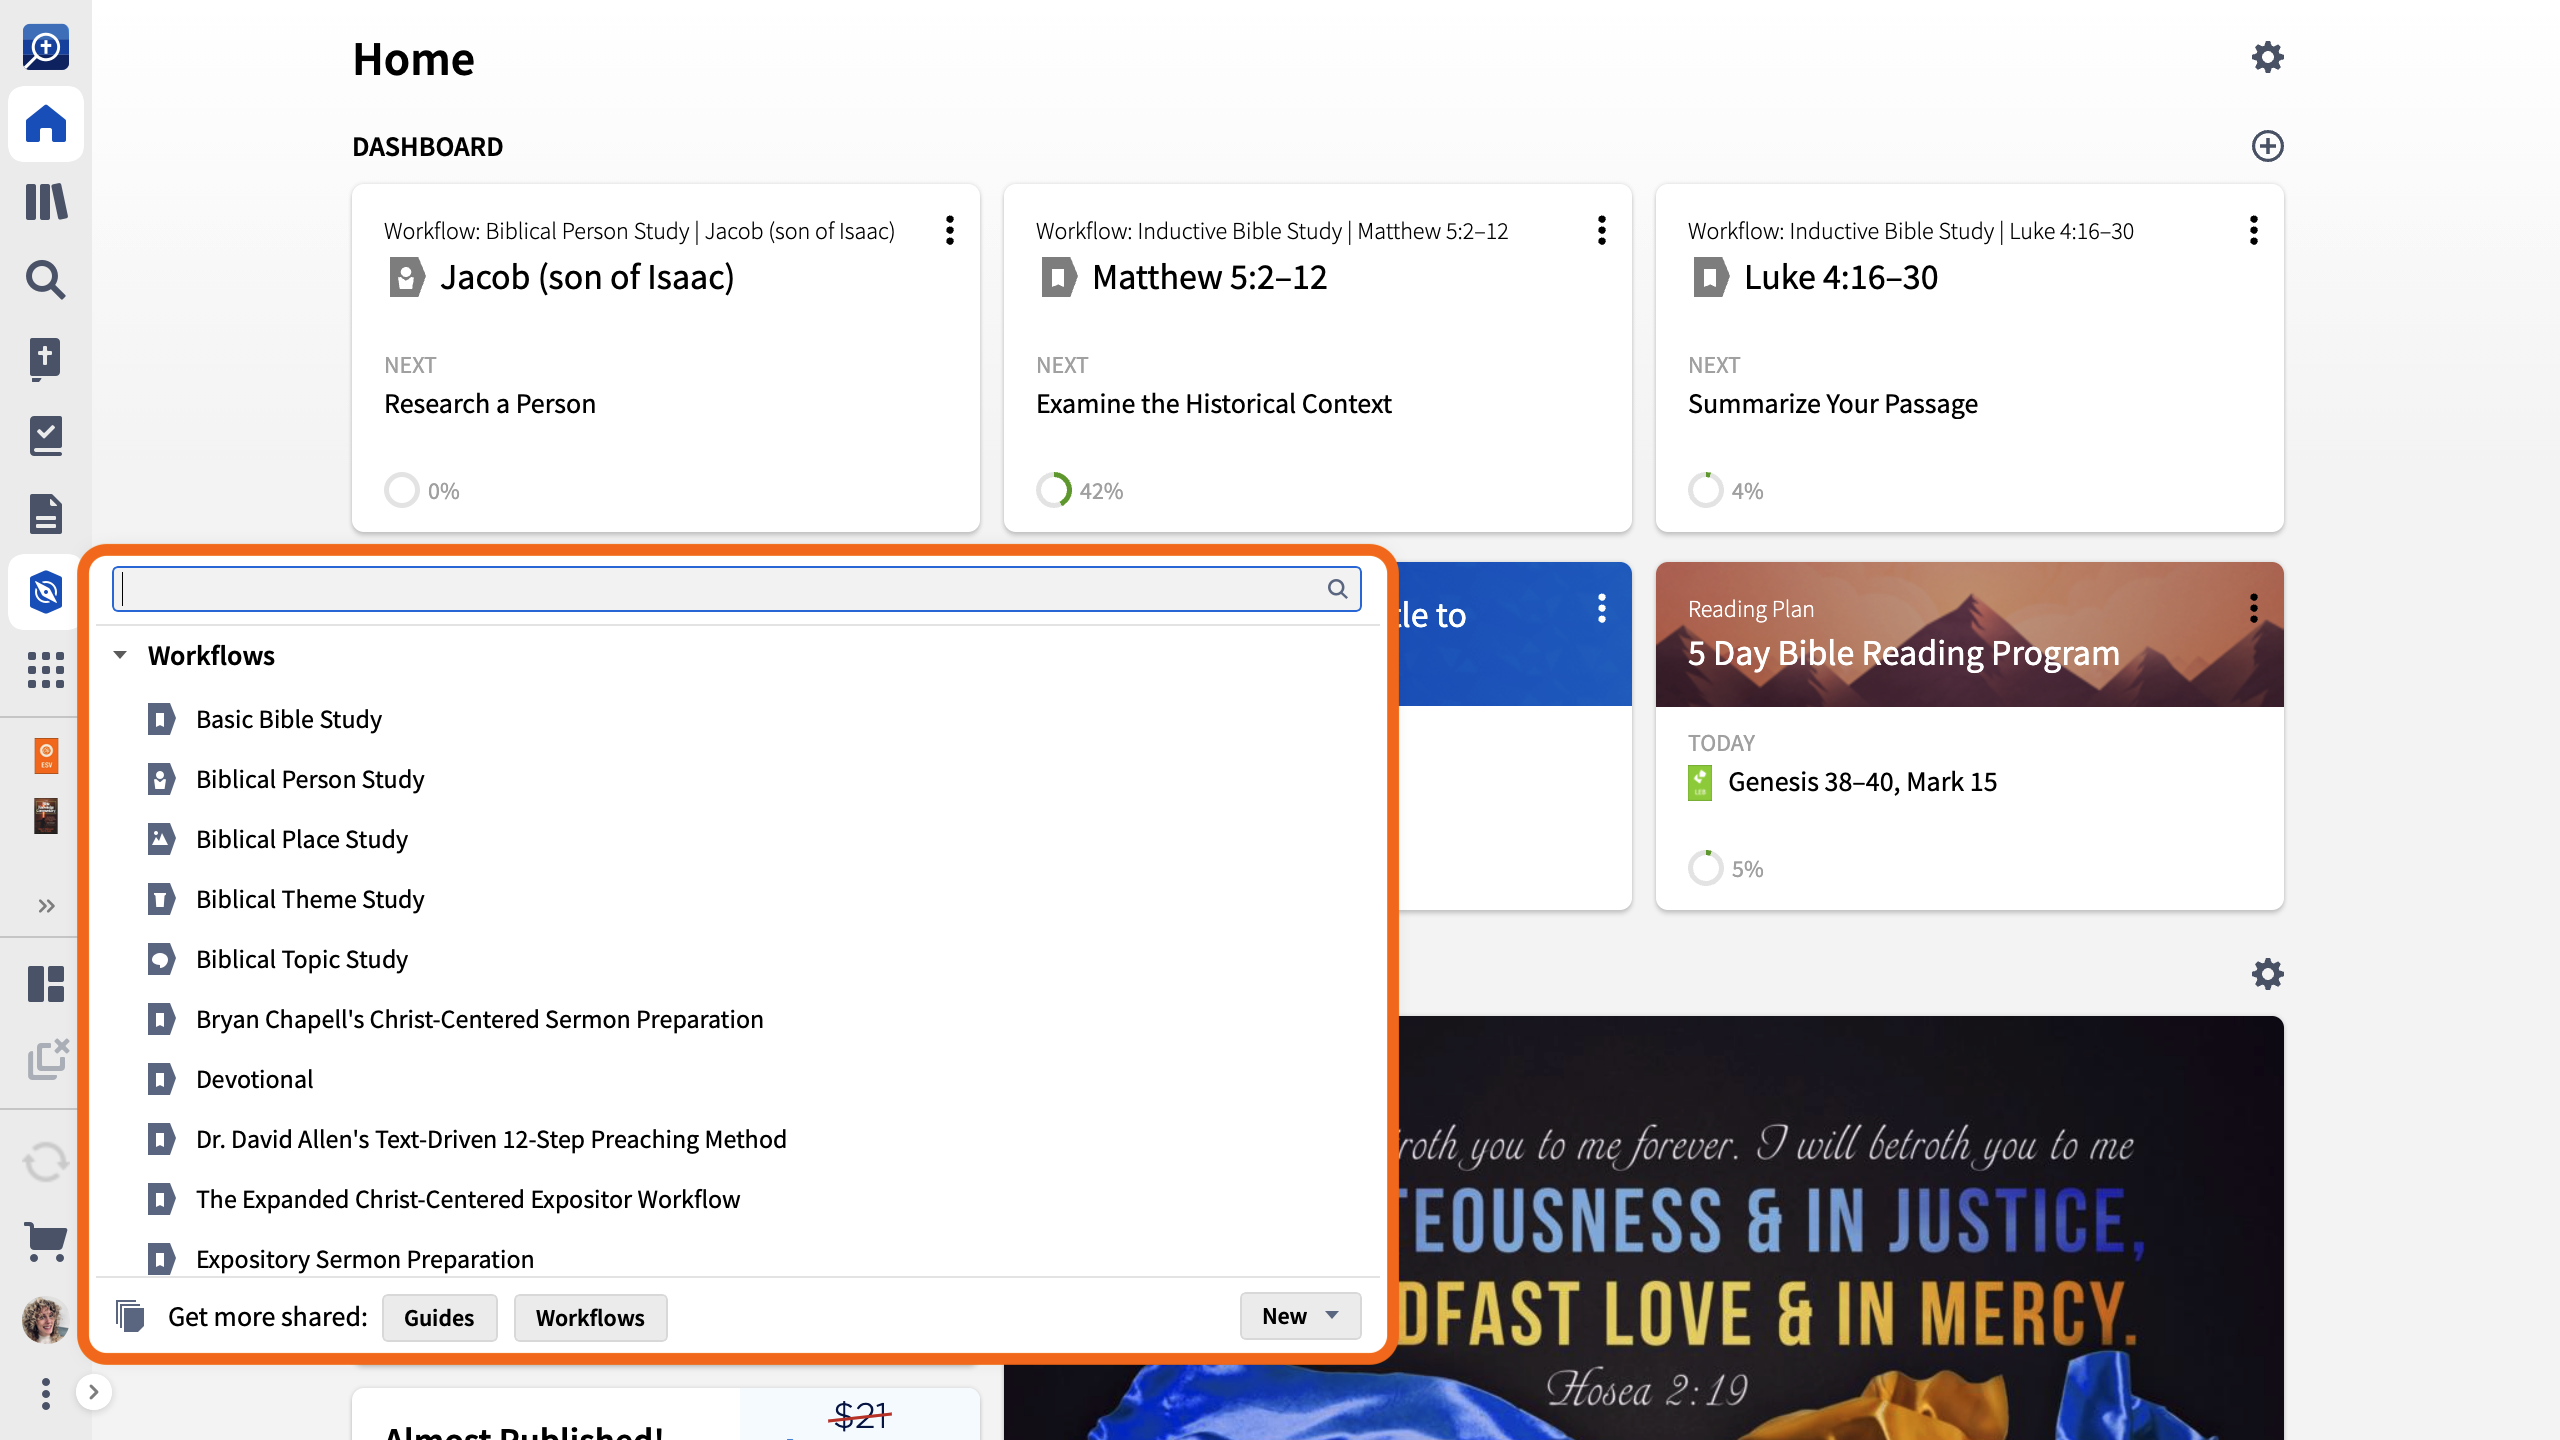
Task: Click the stacked documents icon by Get more shared
Action: [130, 1316]
